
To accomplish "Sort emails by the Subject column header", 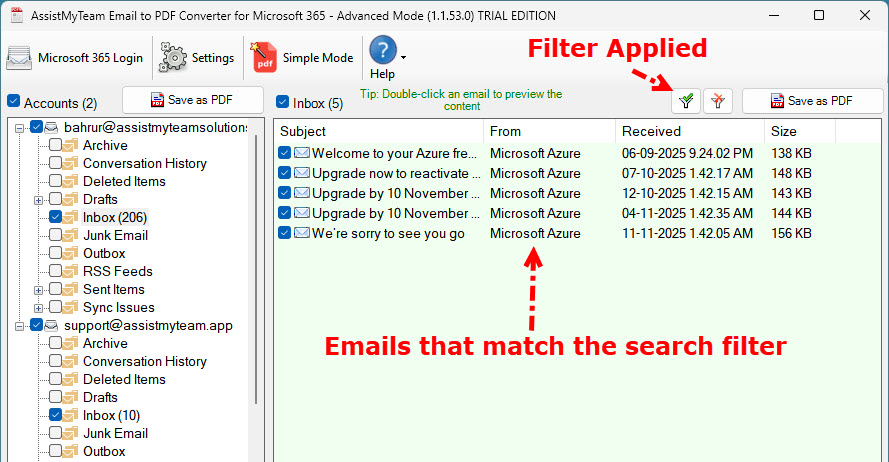I will point(303,131).
